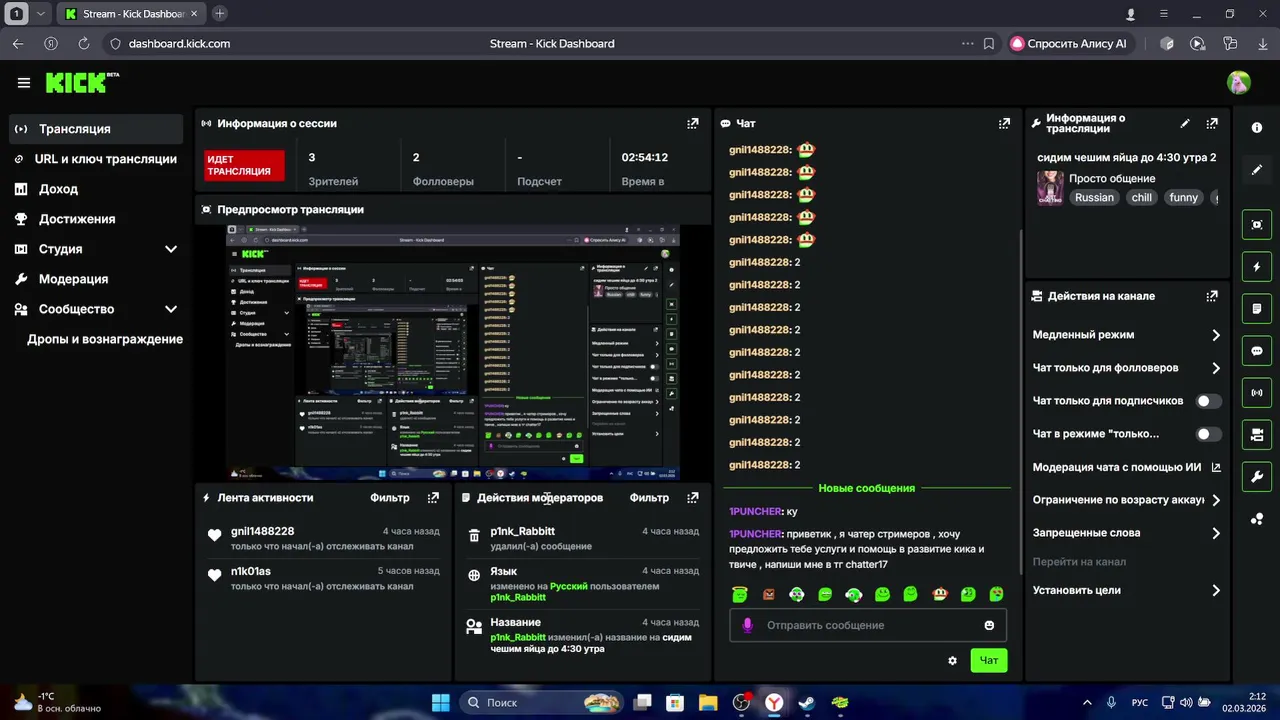Screen dimensions: 1280x720
Task: Click the info icon in right sidebar
Action: pyautogui.click(x=1257, y=128)
